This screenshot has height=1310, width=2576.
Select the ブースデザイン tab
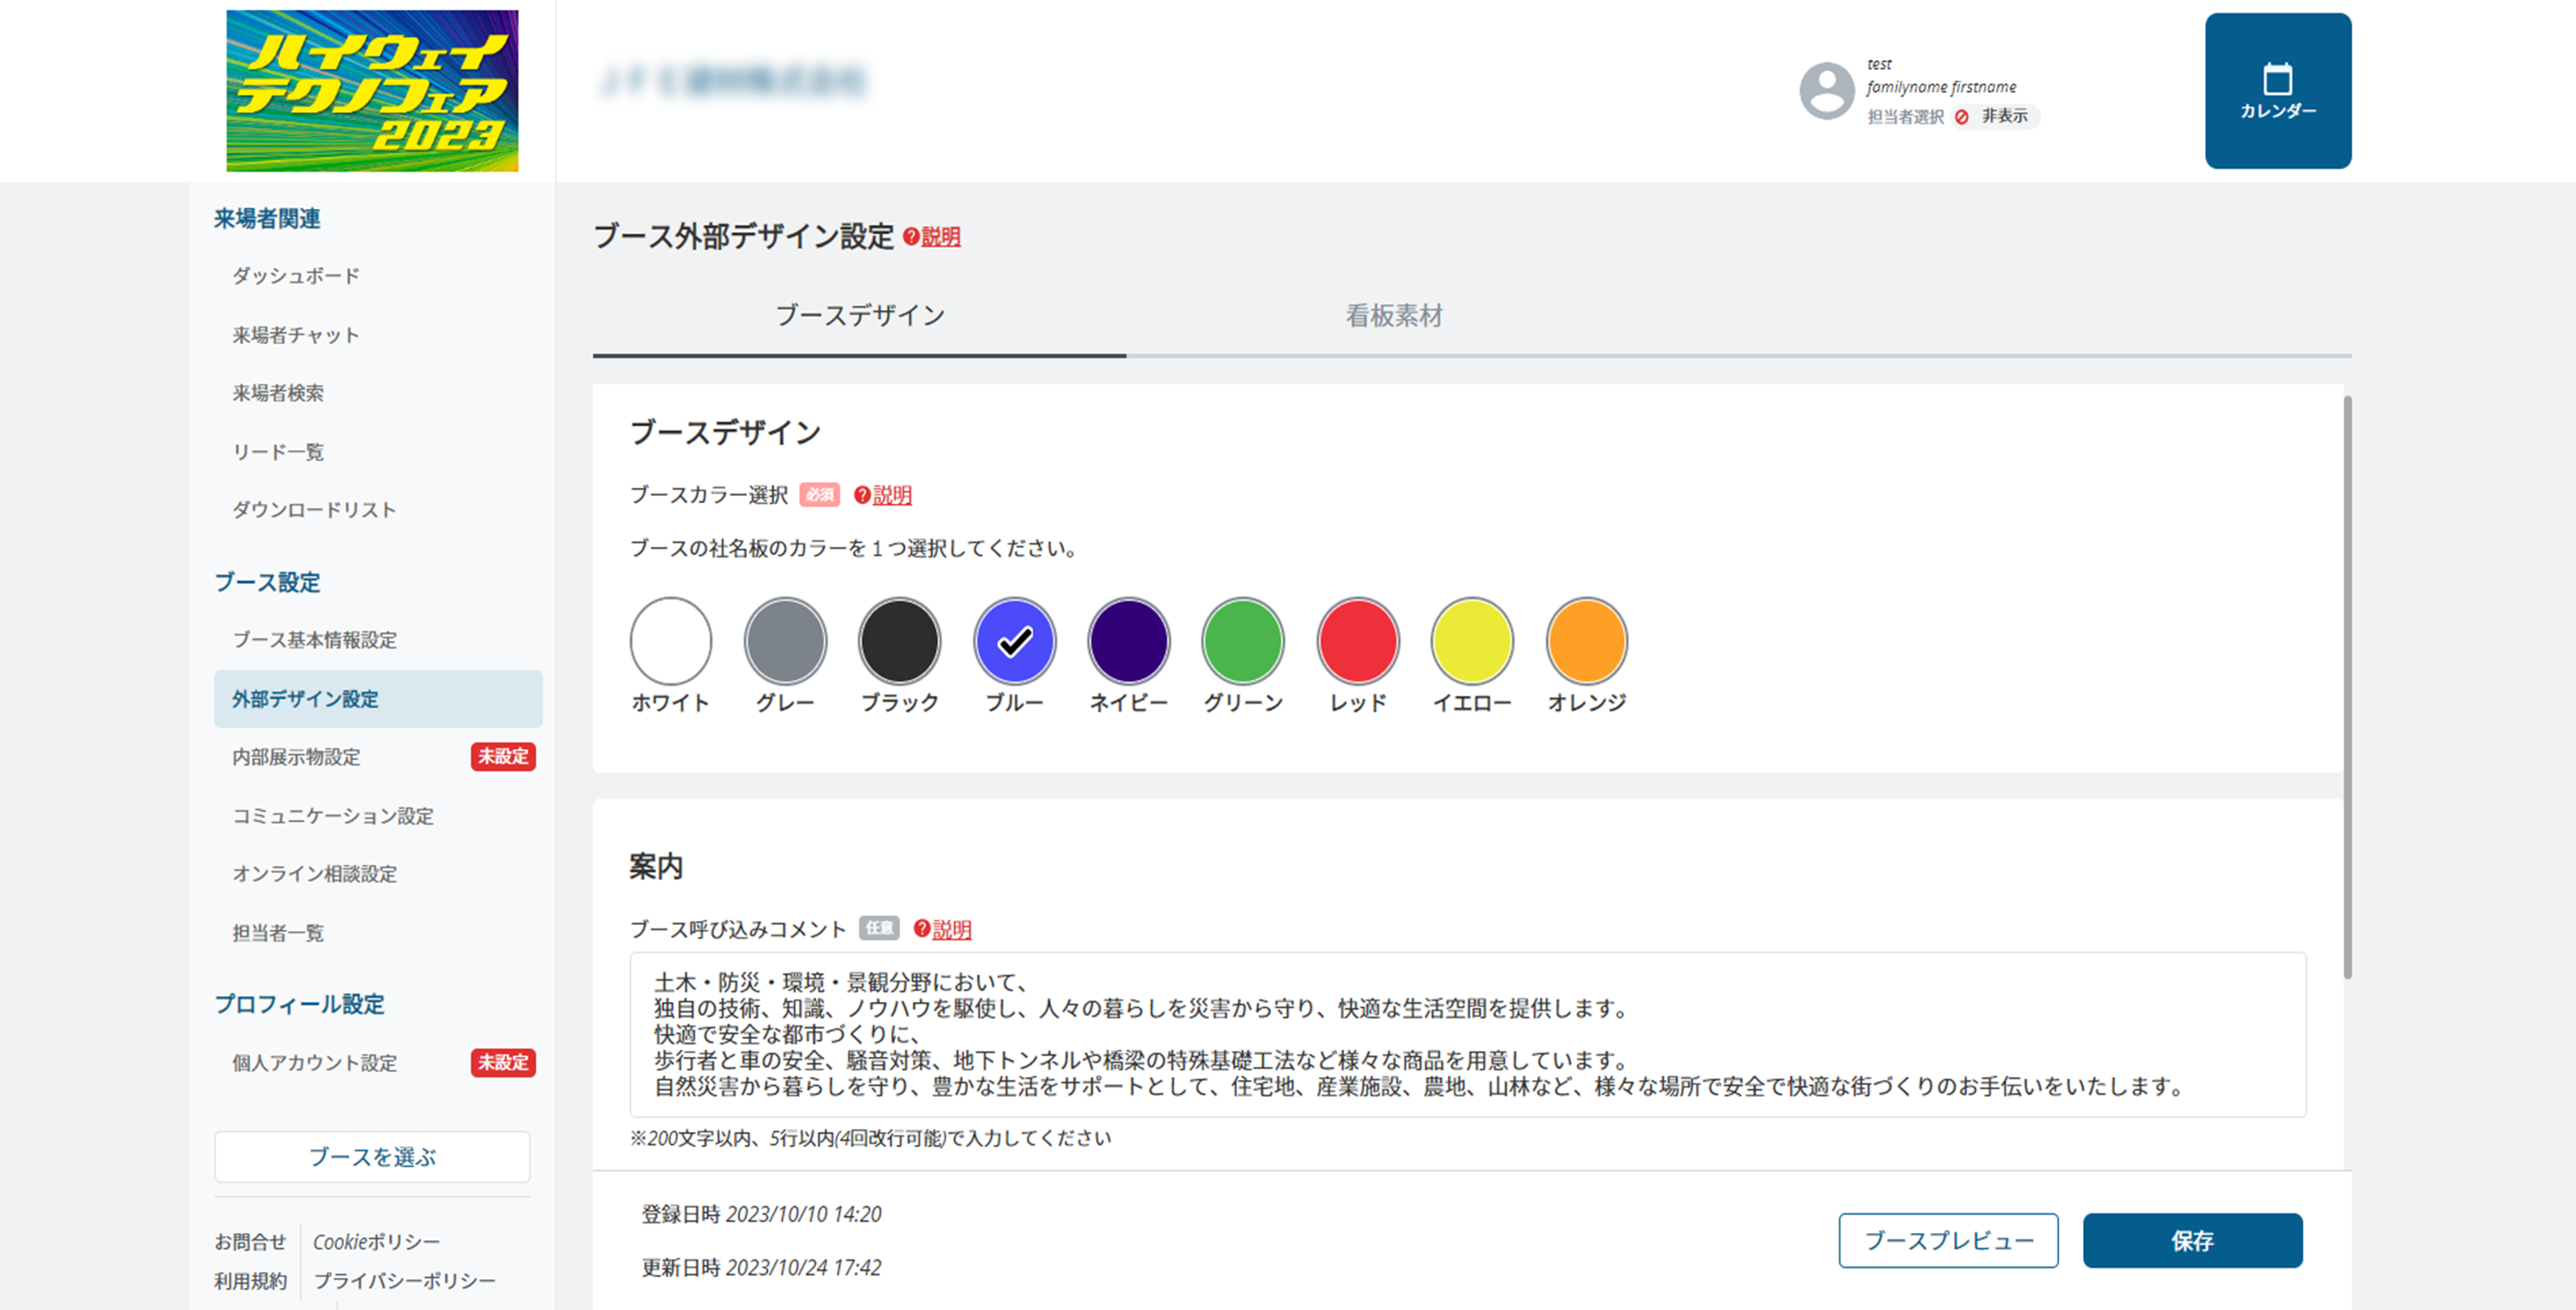pos(859,316)
